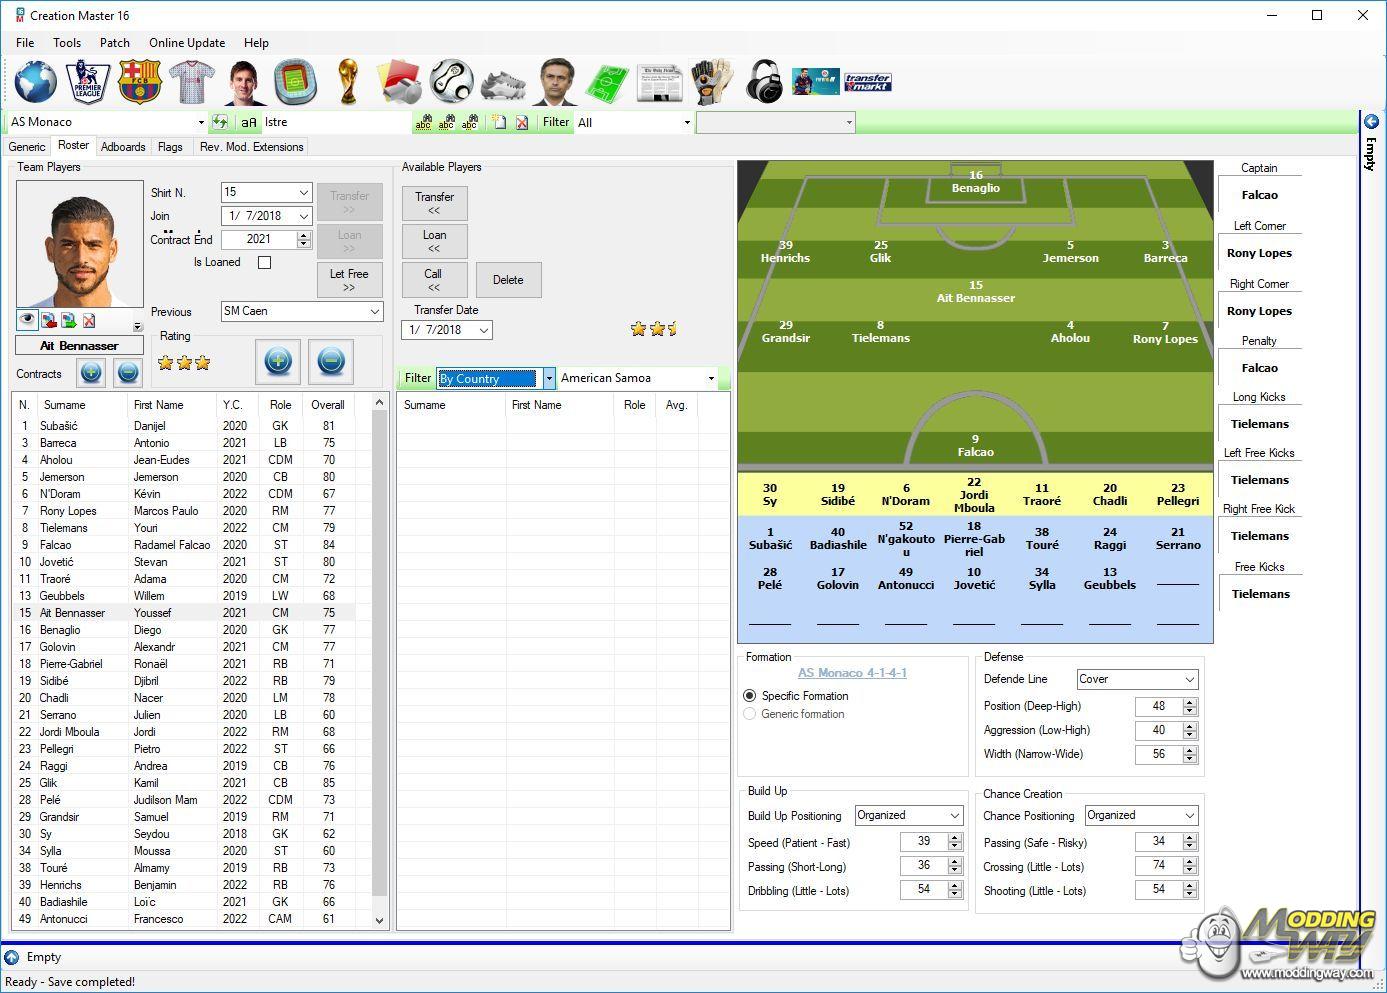Click the football boots toolbar icon
The width and height of the screenshot is (1387, 993).
tap(503, 82)
